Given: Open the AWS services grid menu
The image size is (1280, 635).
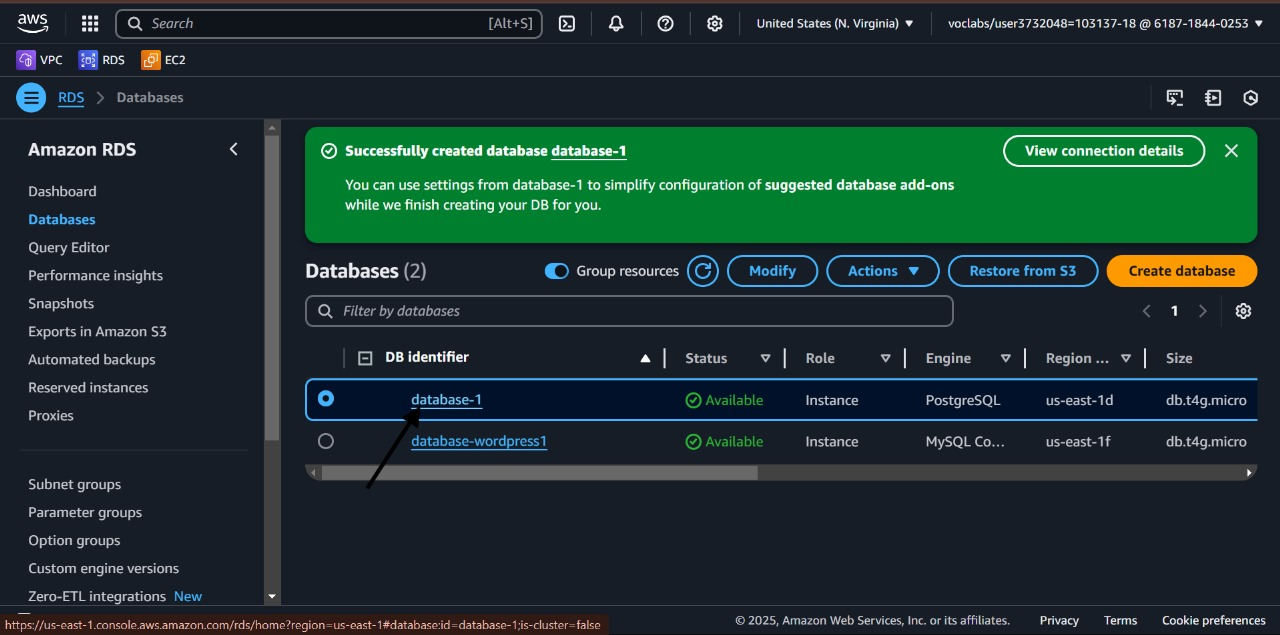Looking at the screenshot, I should pos(89,24).
